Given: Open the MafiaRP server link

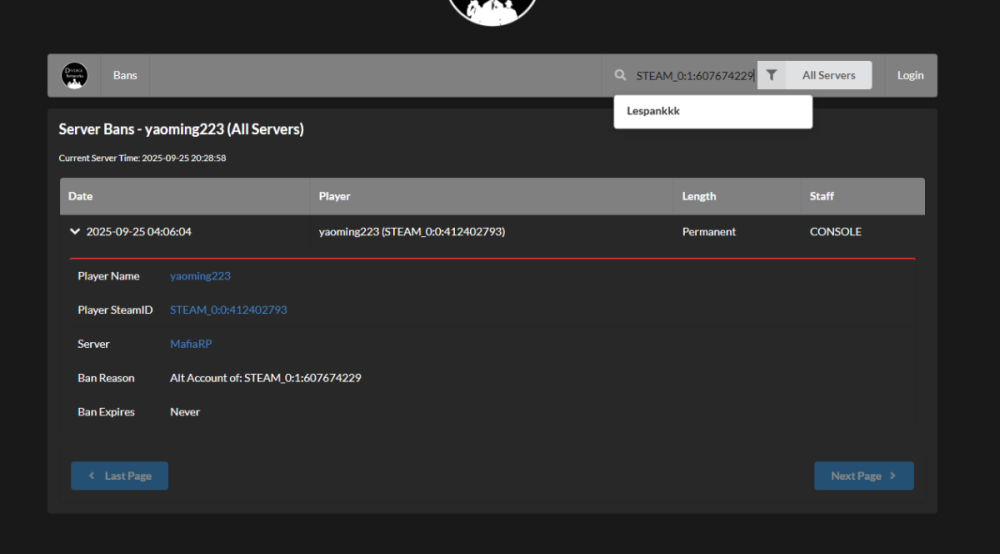Looking at the screenshot, I should (x=191, y=344).
